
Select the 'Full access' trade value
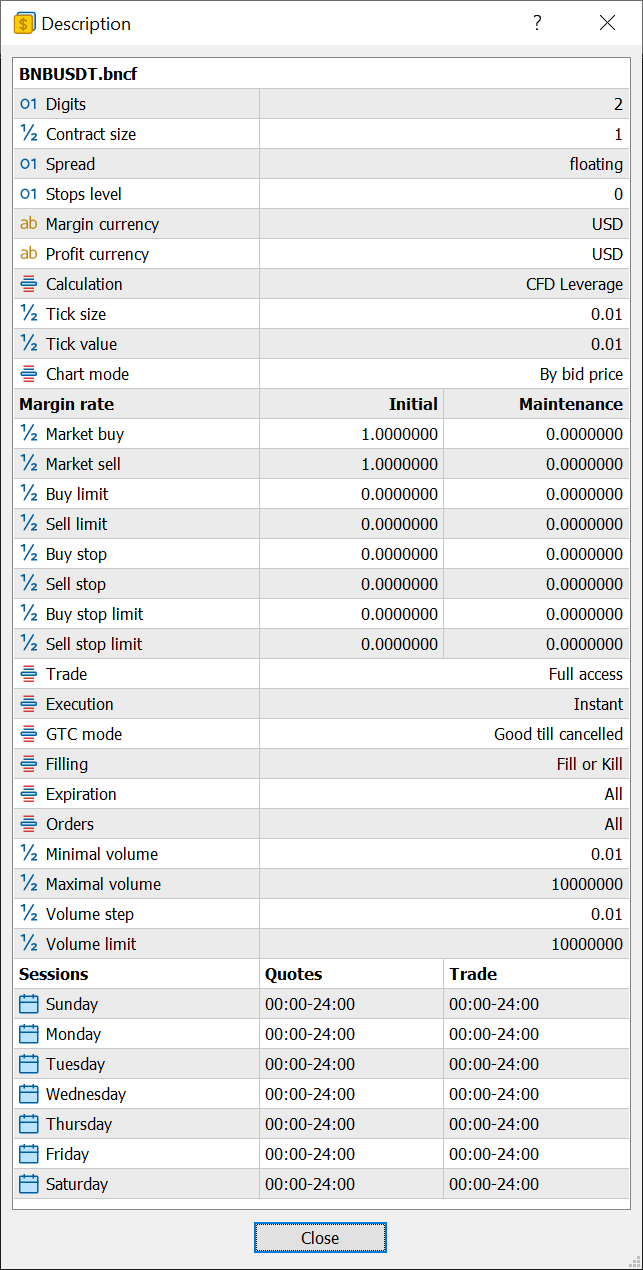pyautogui.click(x=586, y=674)
